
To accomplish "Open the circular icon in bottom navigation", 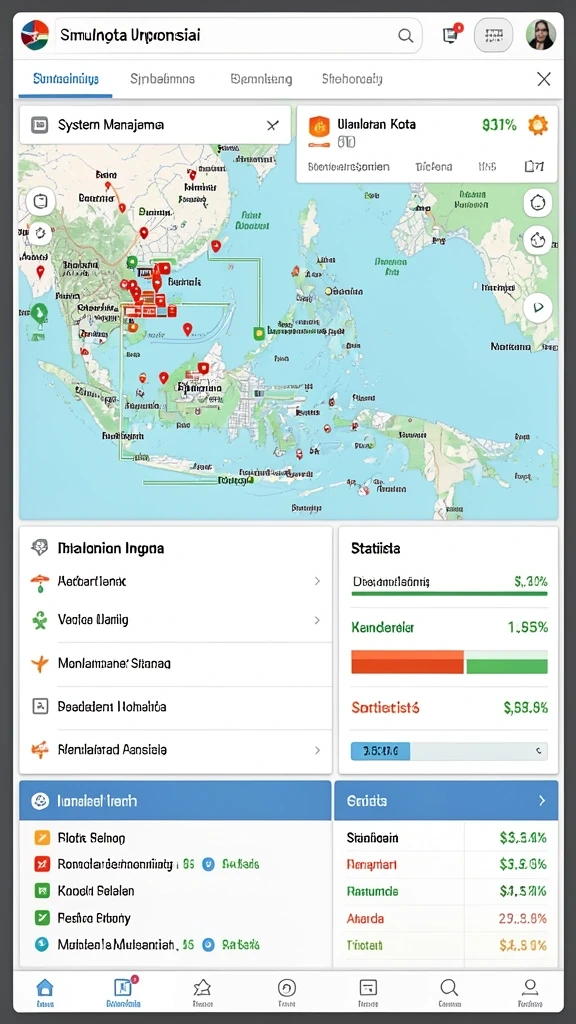I will 287,992.
